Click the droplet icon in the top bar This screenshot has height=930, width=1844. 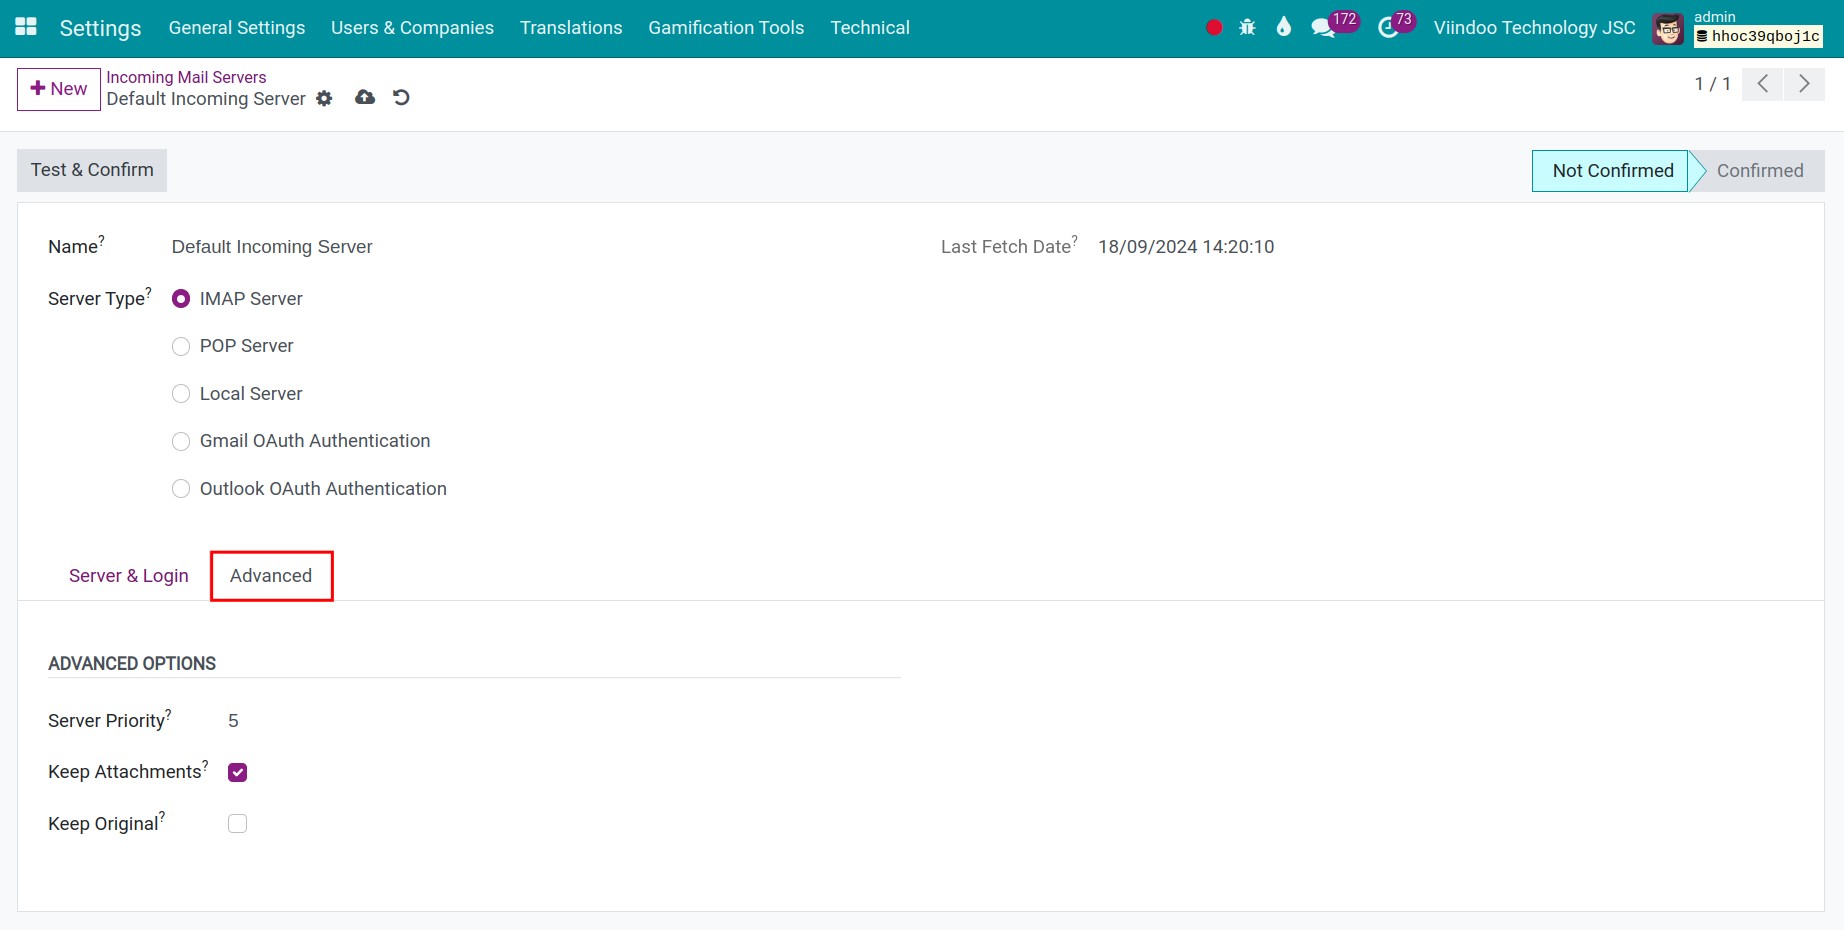click(x=1284, y=27)
